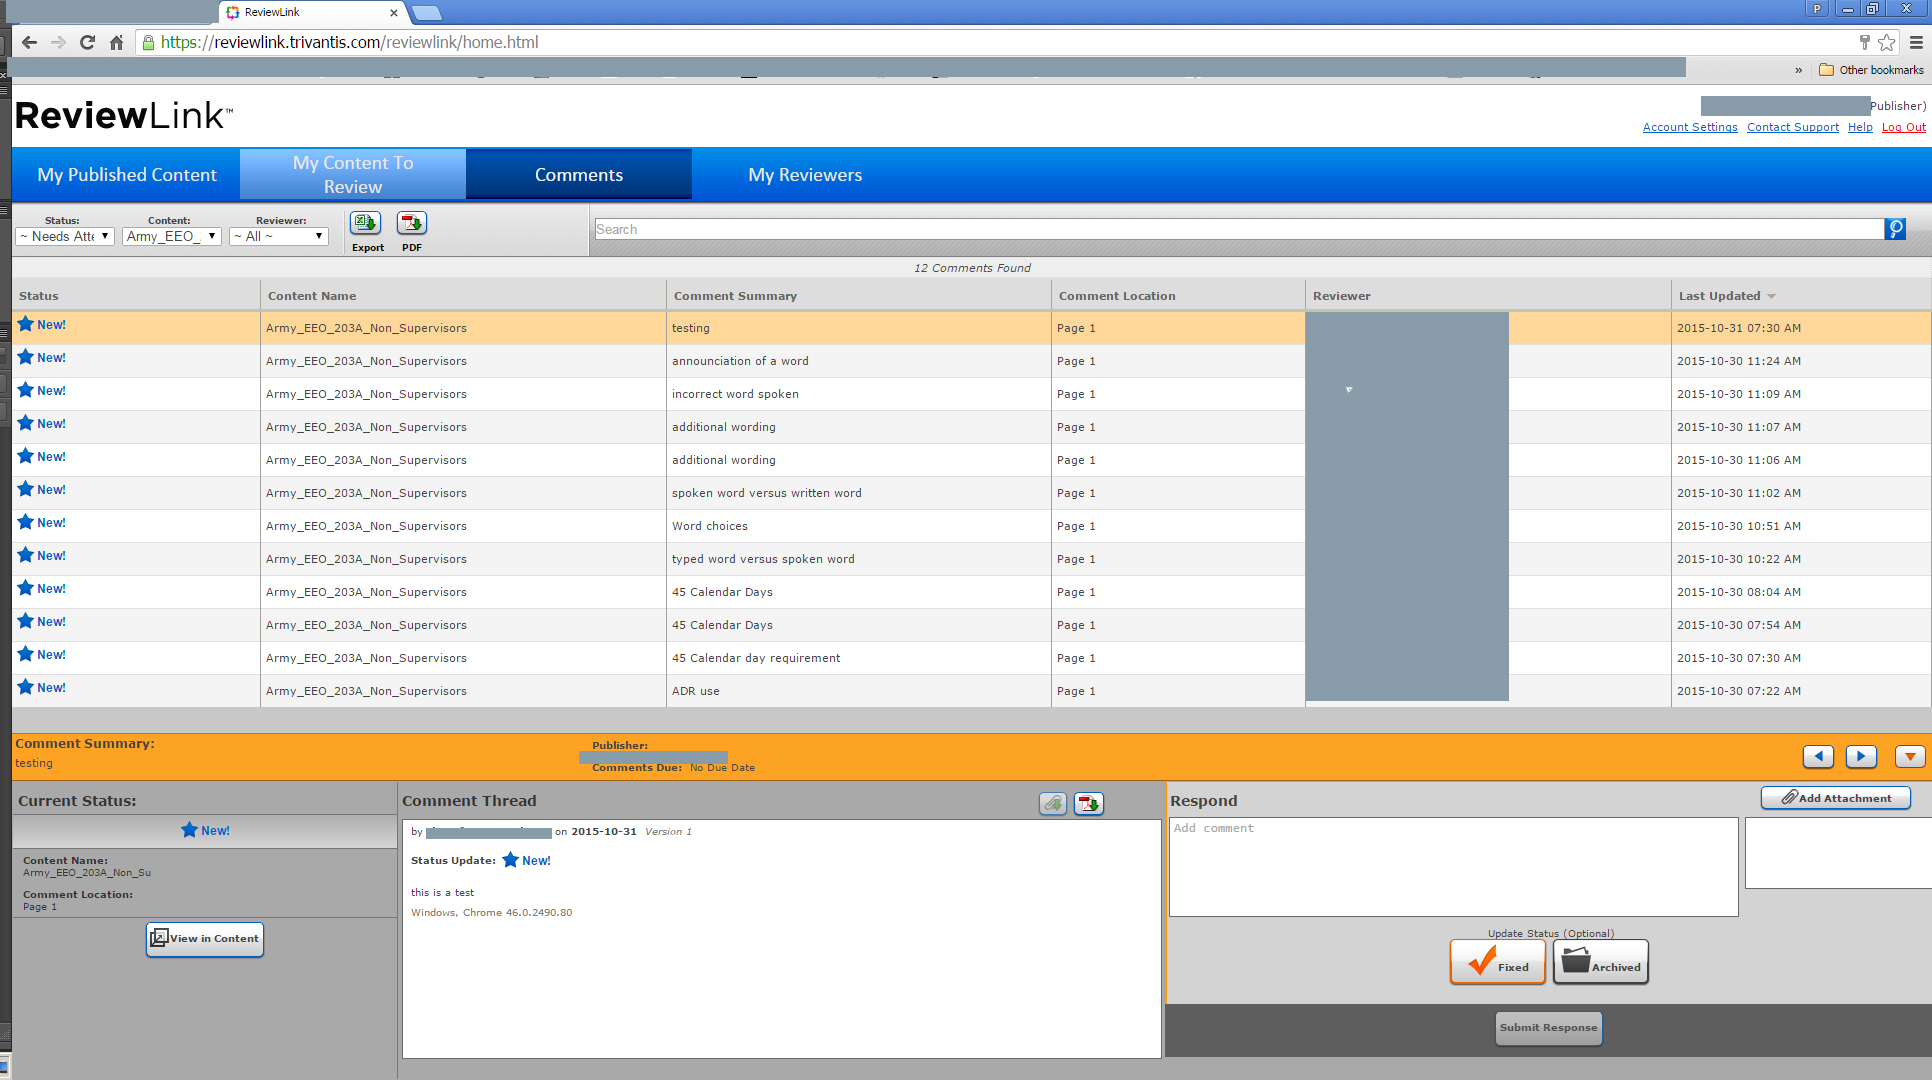The height and width of the screenshot is (1080, 1932).
Task: Open the Reviewer filter dropdown
Action: (279, 237)
